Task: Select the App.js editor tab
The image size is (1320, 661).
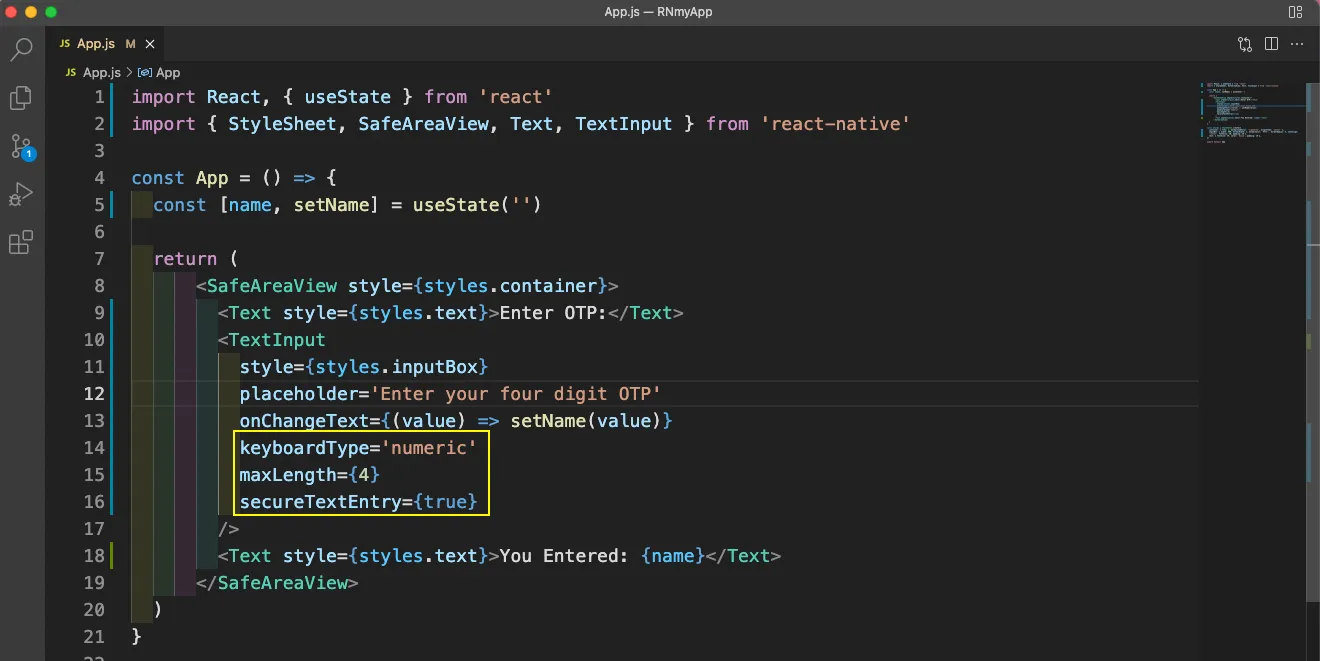Action: [x=107, y=44]
